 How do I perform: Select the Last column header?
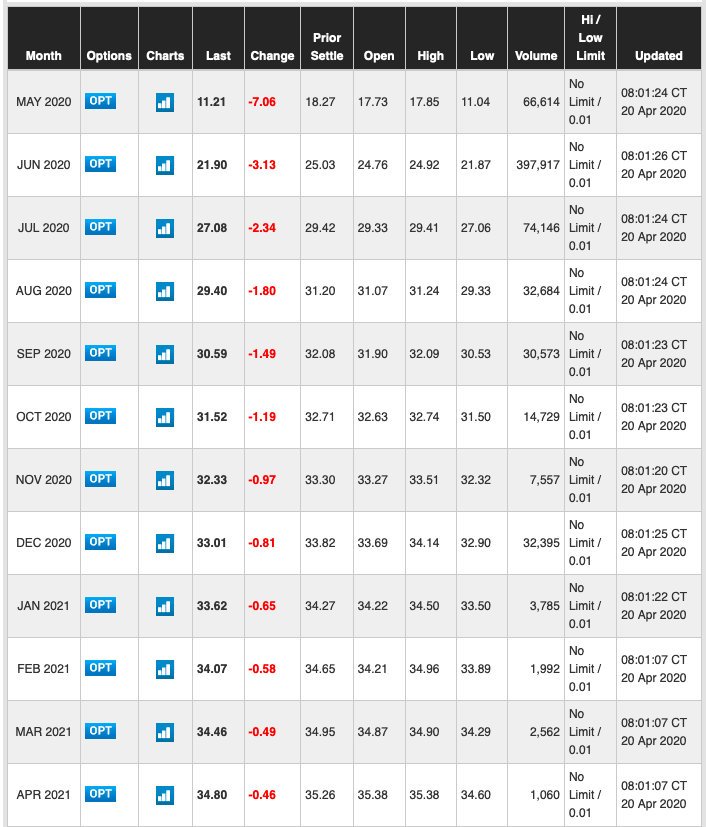pos(218,56)
